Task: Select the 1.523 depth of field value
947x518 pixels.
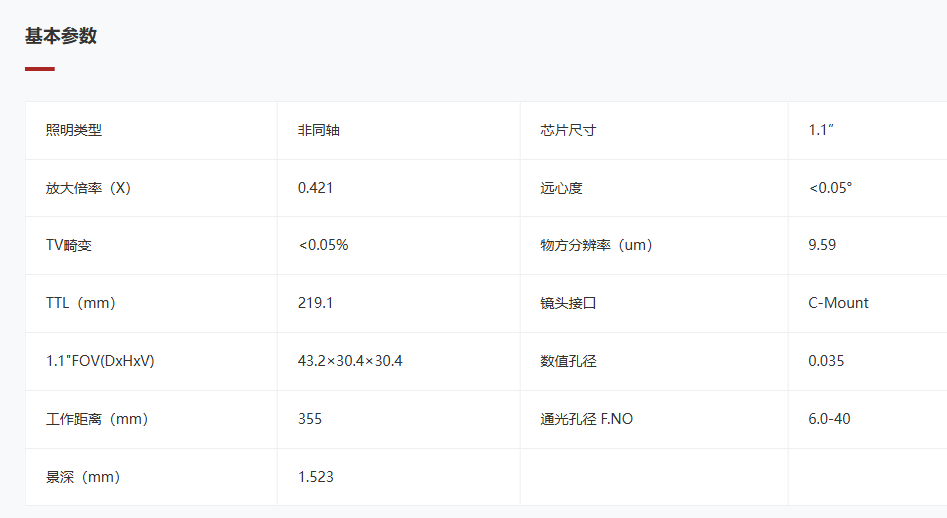Action: click(315, 477)
